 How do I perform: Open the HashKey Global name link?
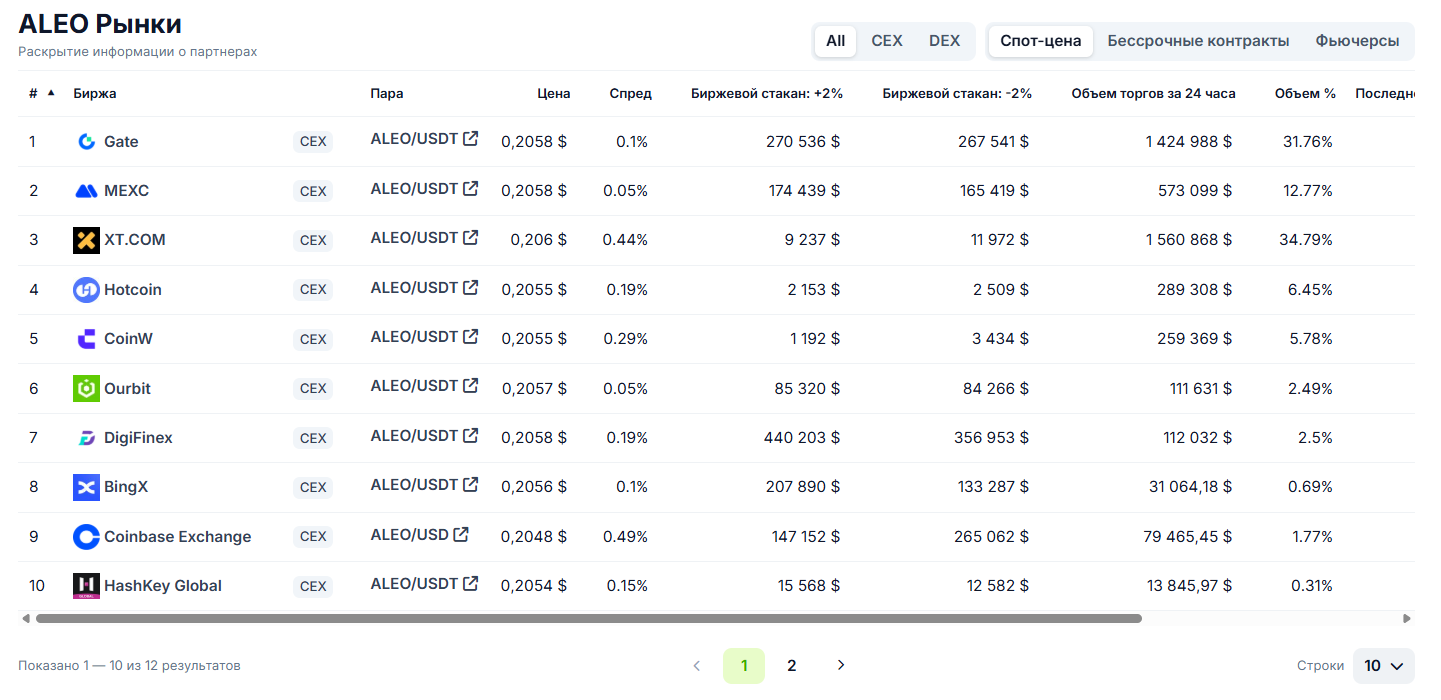pos(163,586)
